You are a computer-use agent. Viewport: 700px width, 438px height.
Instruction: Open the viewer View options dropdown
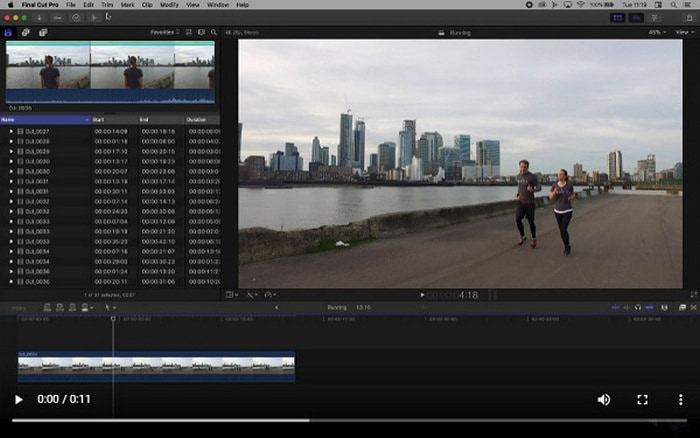pyautogui.click(x=684, y=32)
